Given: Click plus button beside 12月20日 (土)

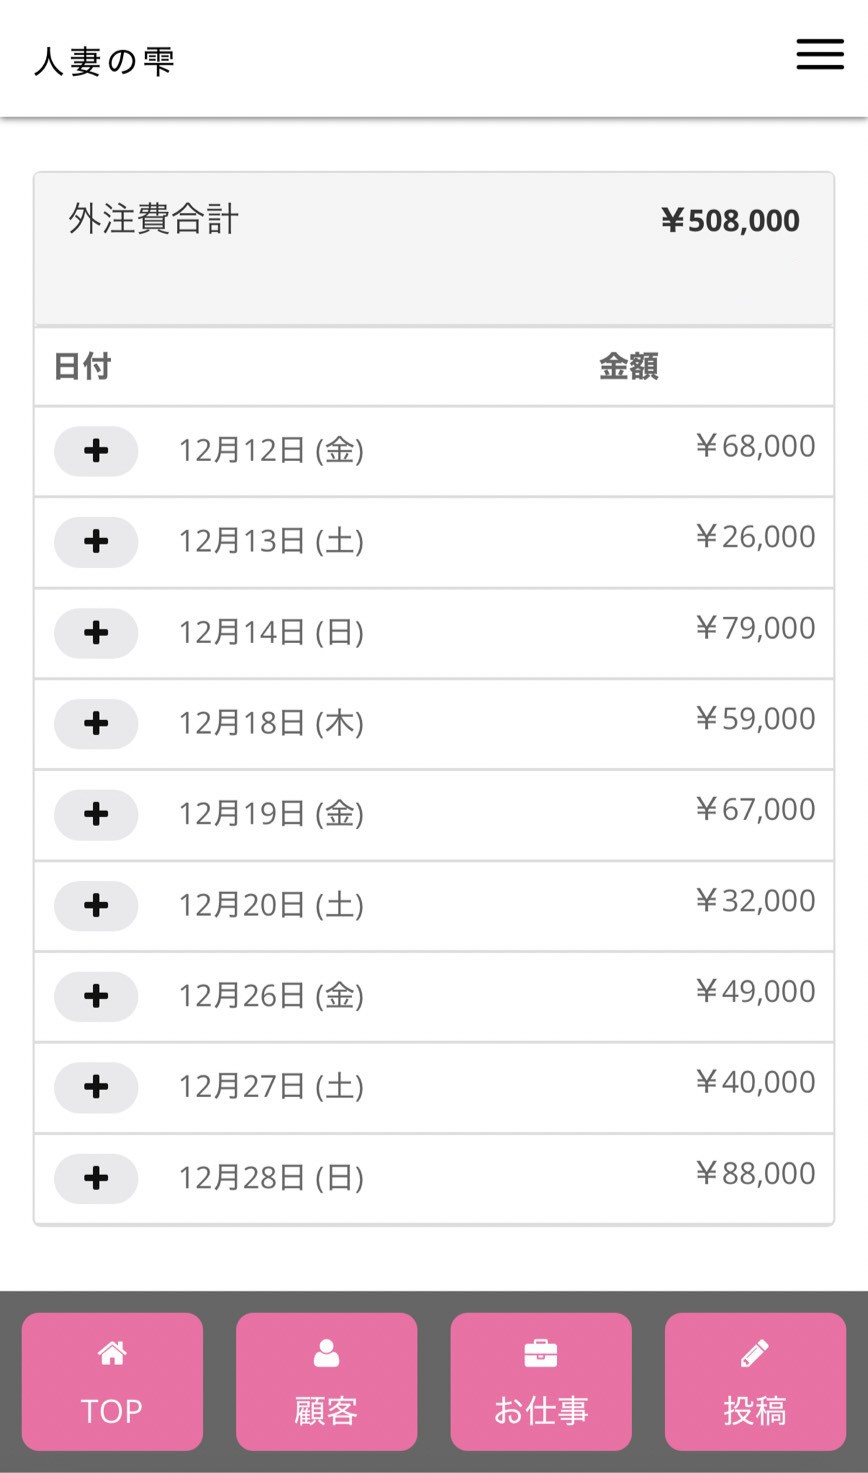Looking at the screenshot, I should click(x=96, y=905).
